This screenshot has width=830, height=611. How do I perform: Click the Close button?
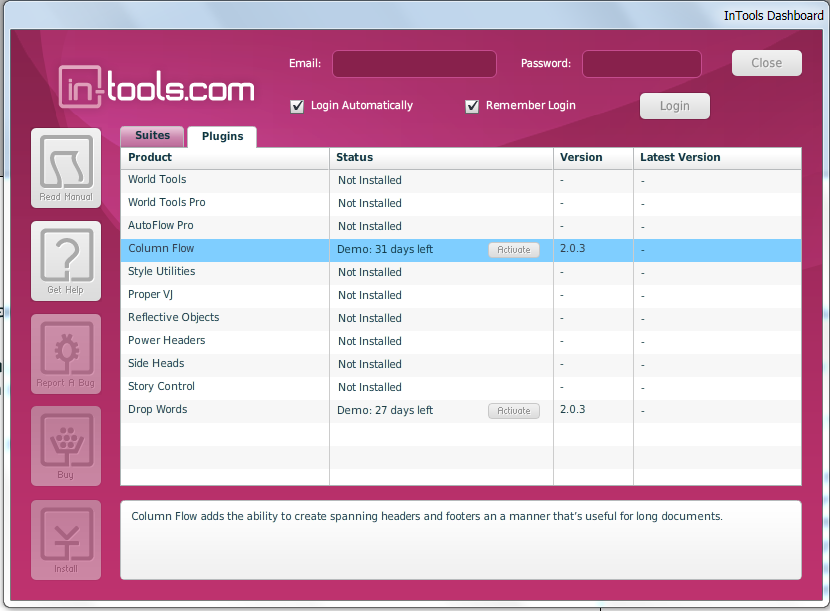[x=766, y=63]
